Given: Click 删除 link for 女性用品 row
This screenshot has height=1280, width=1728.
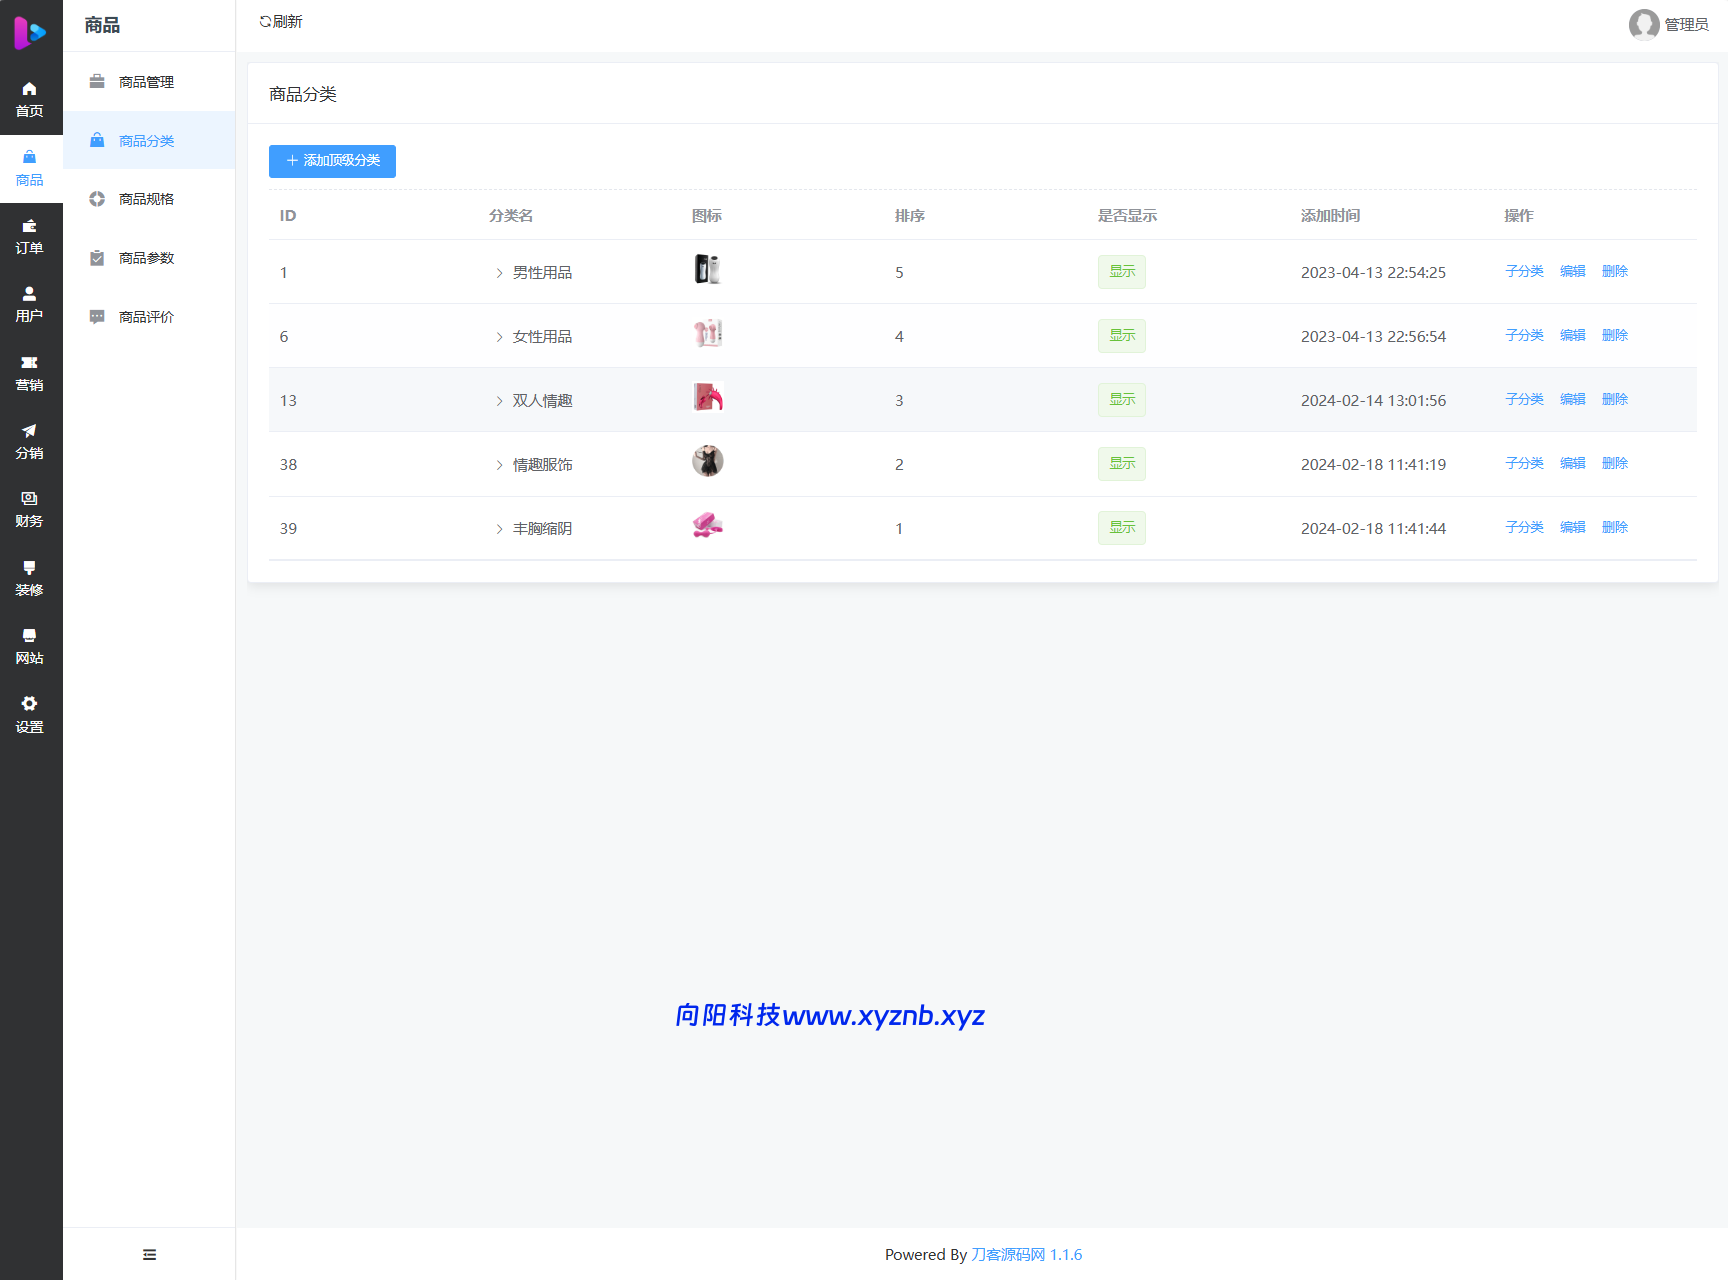Looking at the screenshot, I should pyautogui.click(x=1614, y=336).
